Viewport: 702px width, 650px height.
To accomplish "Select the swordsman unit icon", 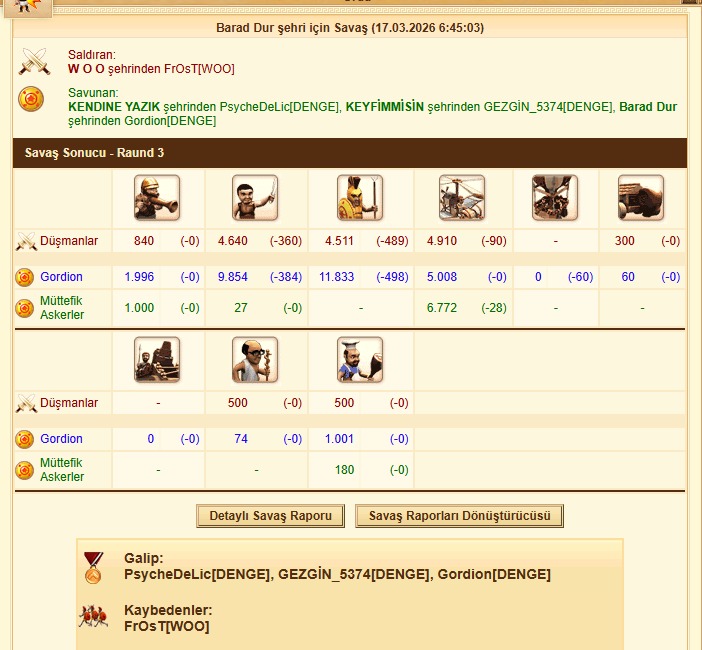I will (255, 197).
